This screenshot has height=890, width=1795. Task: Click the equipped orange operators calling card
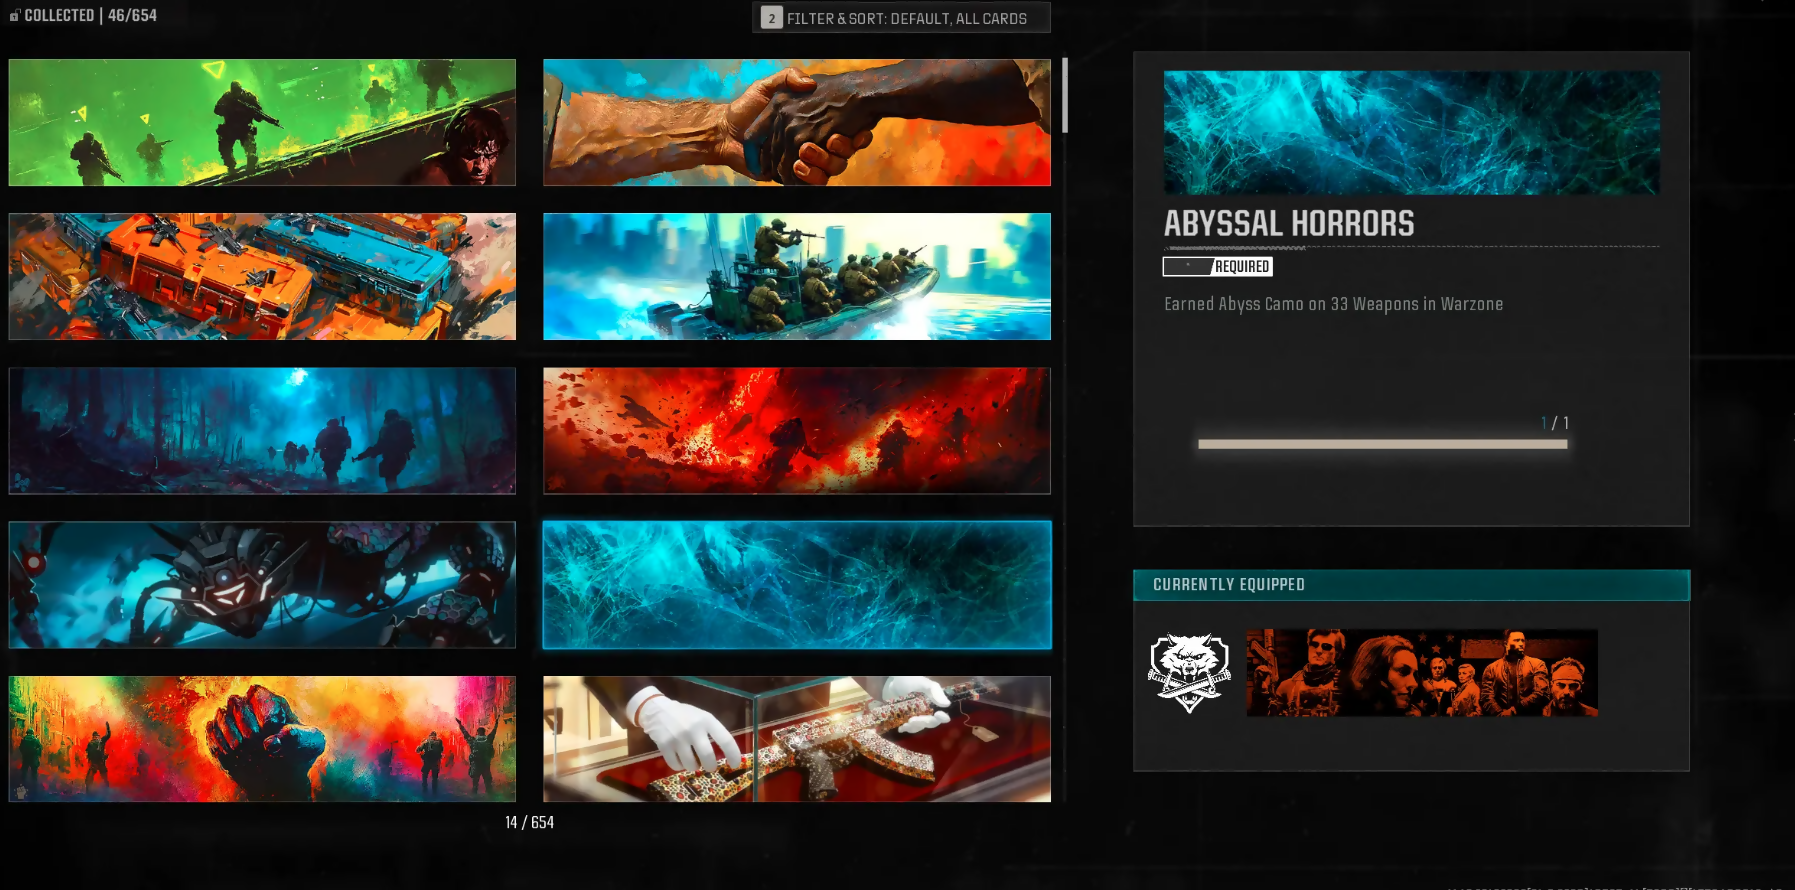click(1421, 672)
